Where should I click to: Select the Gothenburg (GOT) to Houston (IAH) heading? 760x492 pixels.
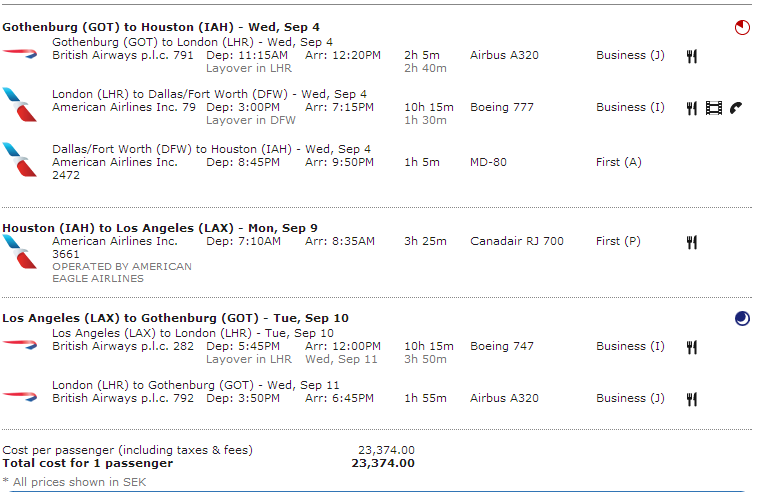click(x=161, y=27)
